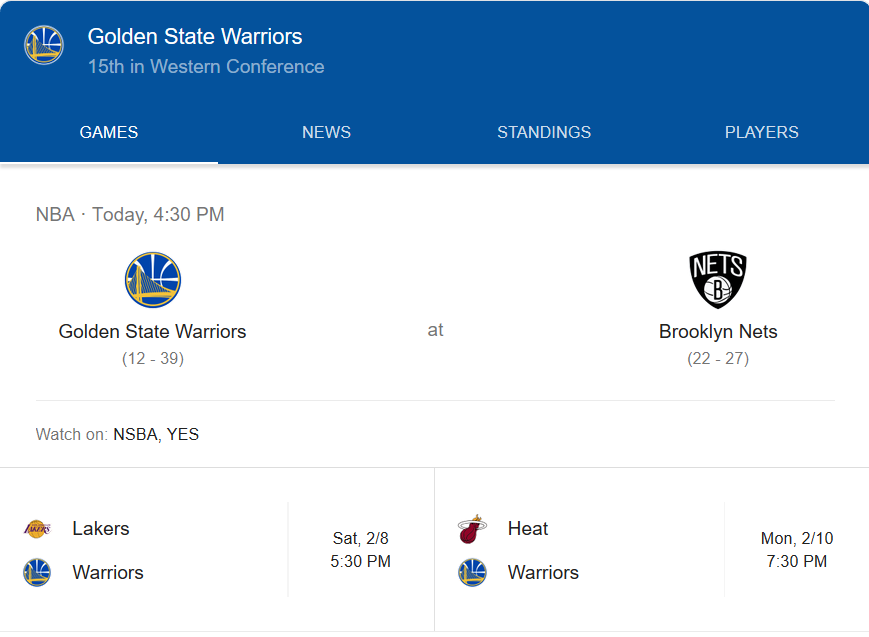Click the Heat team name
Viewport: 869px width, 637px height.
pos(528,529)
